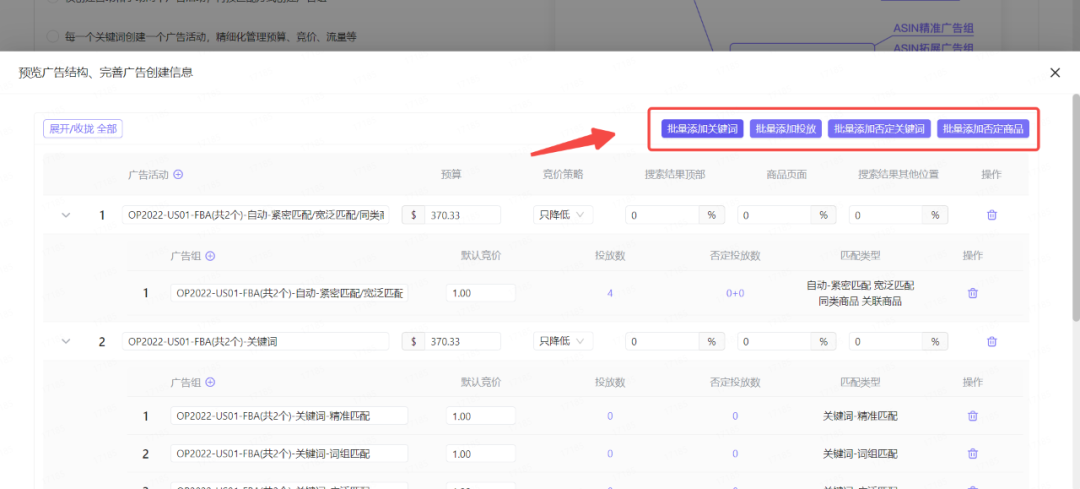Open 投放数 link showing 4

(x=610, y=293)
